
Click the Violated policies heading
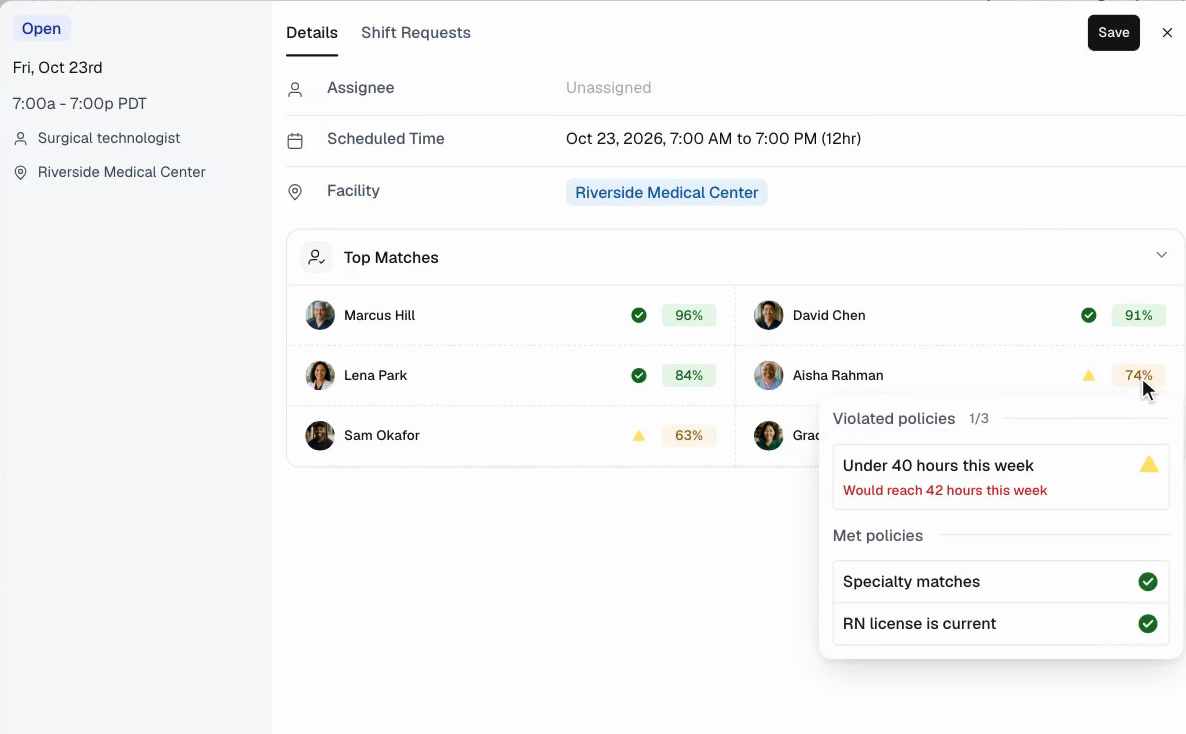[893, 418]
